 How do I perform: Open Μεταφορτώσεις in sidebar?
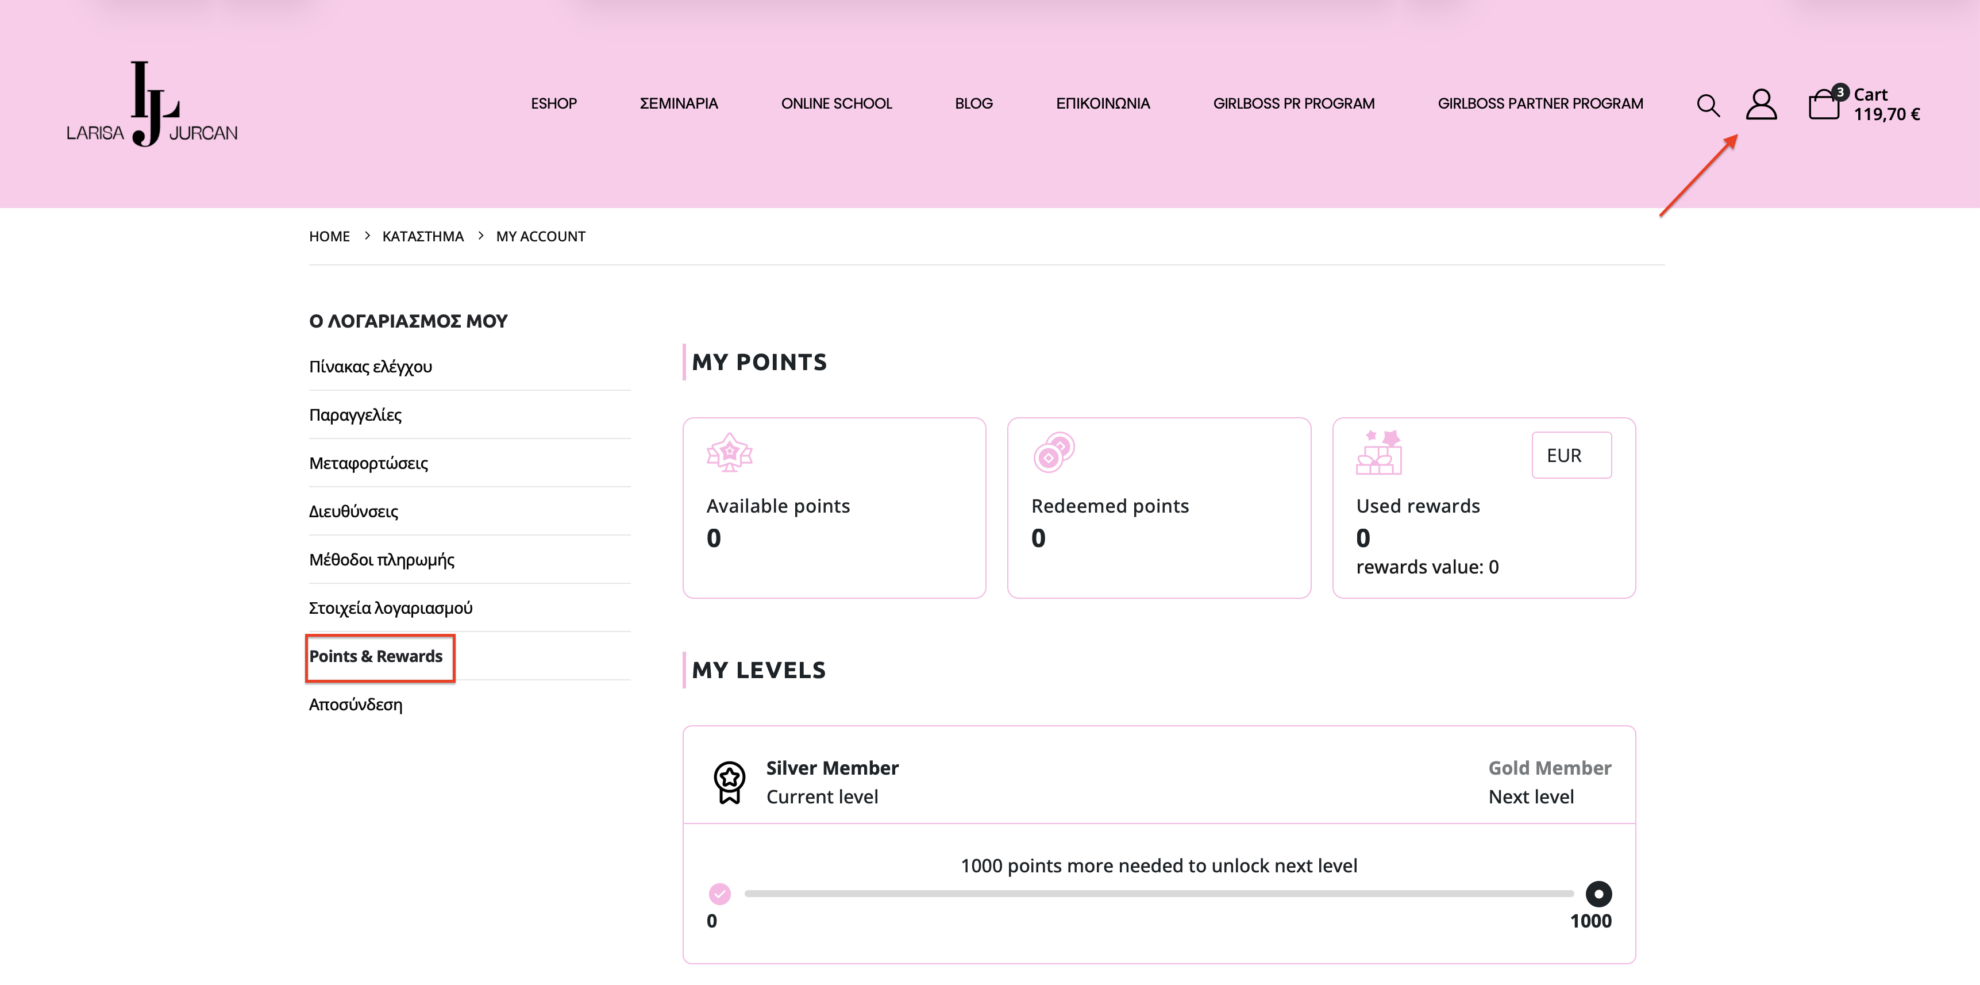(x=368, y=463)
